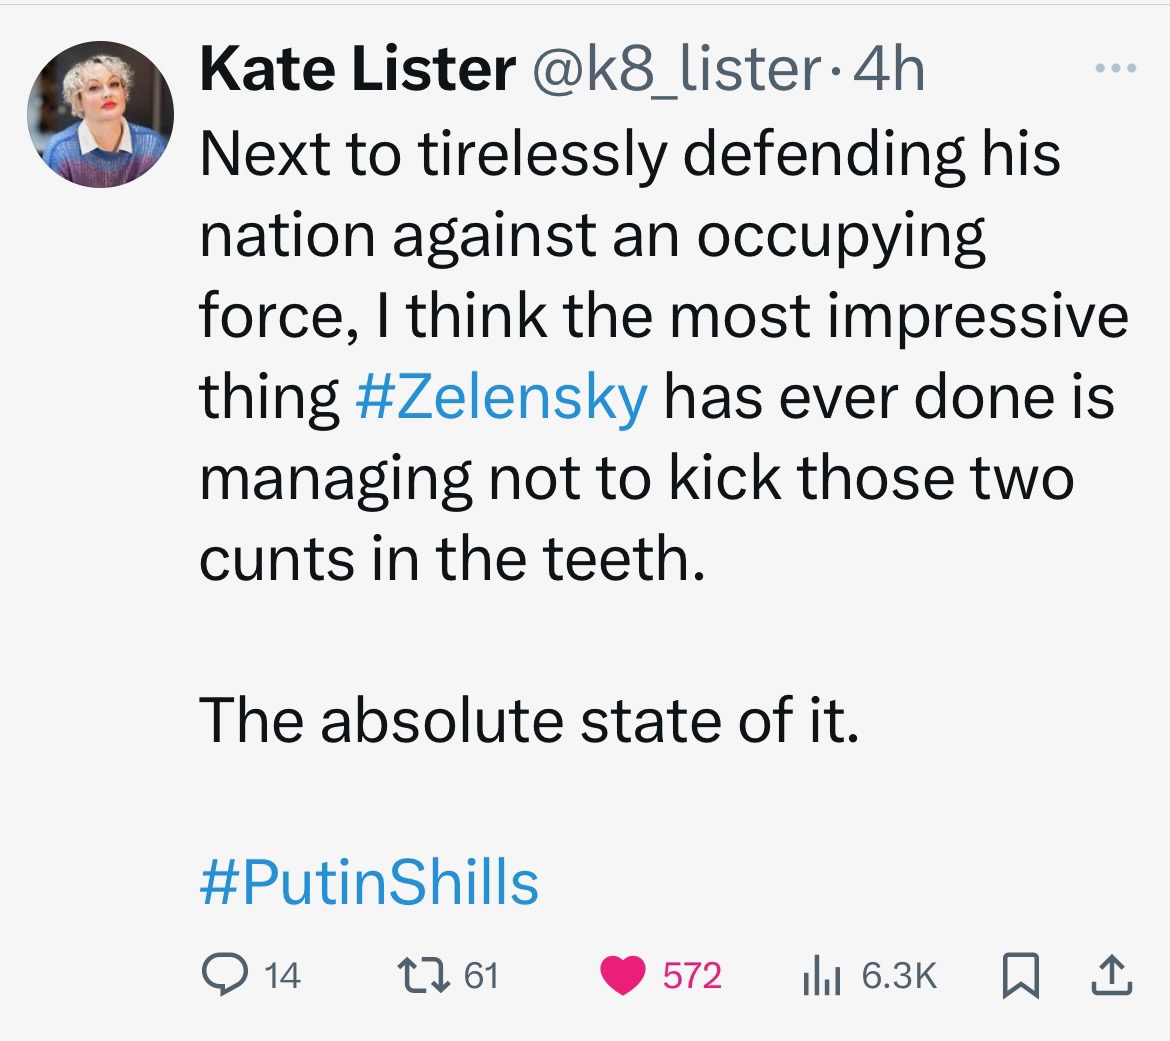
Task: Click the reply count of 14
Action: (282, 976)
